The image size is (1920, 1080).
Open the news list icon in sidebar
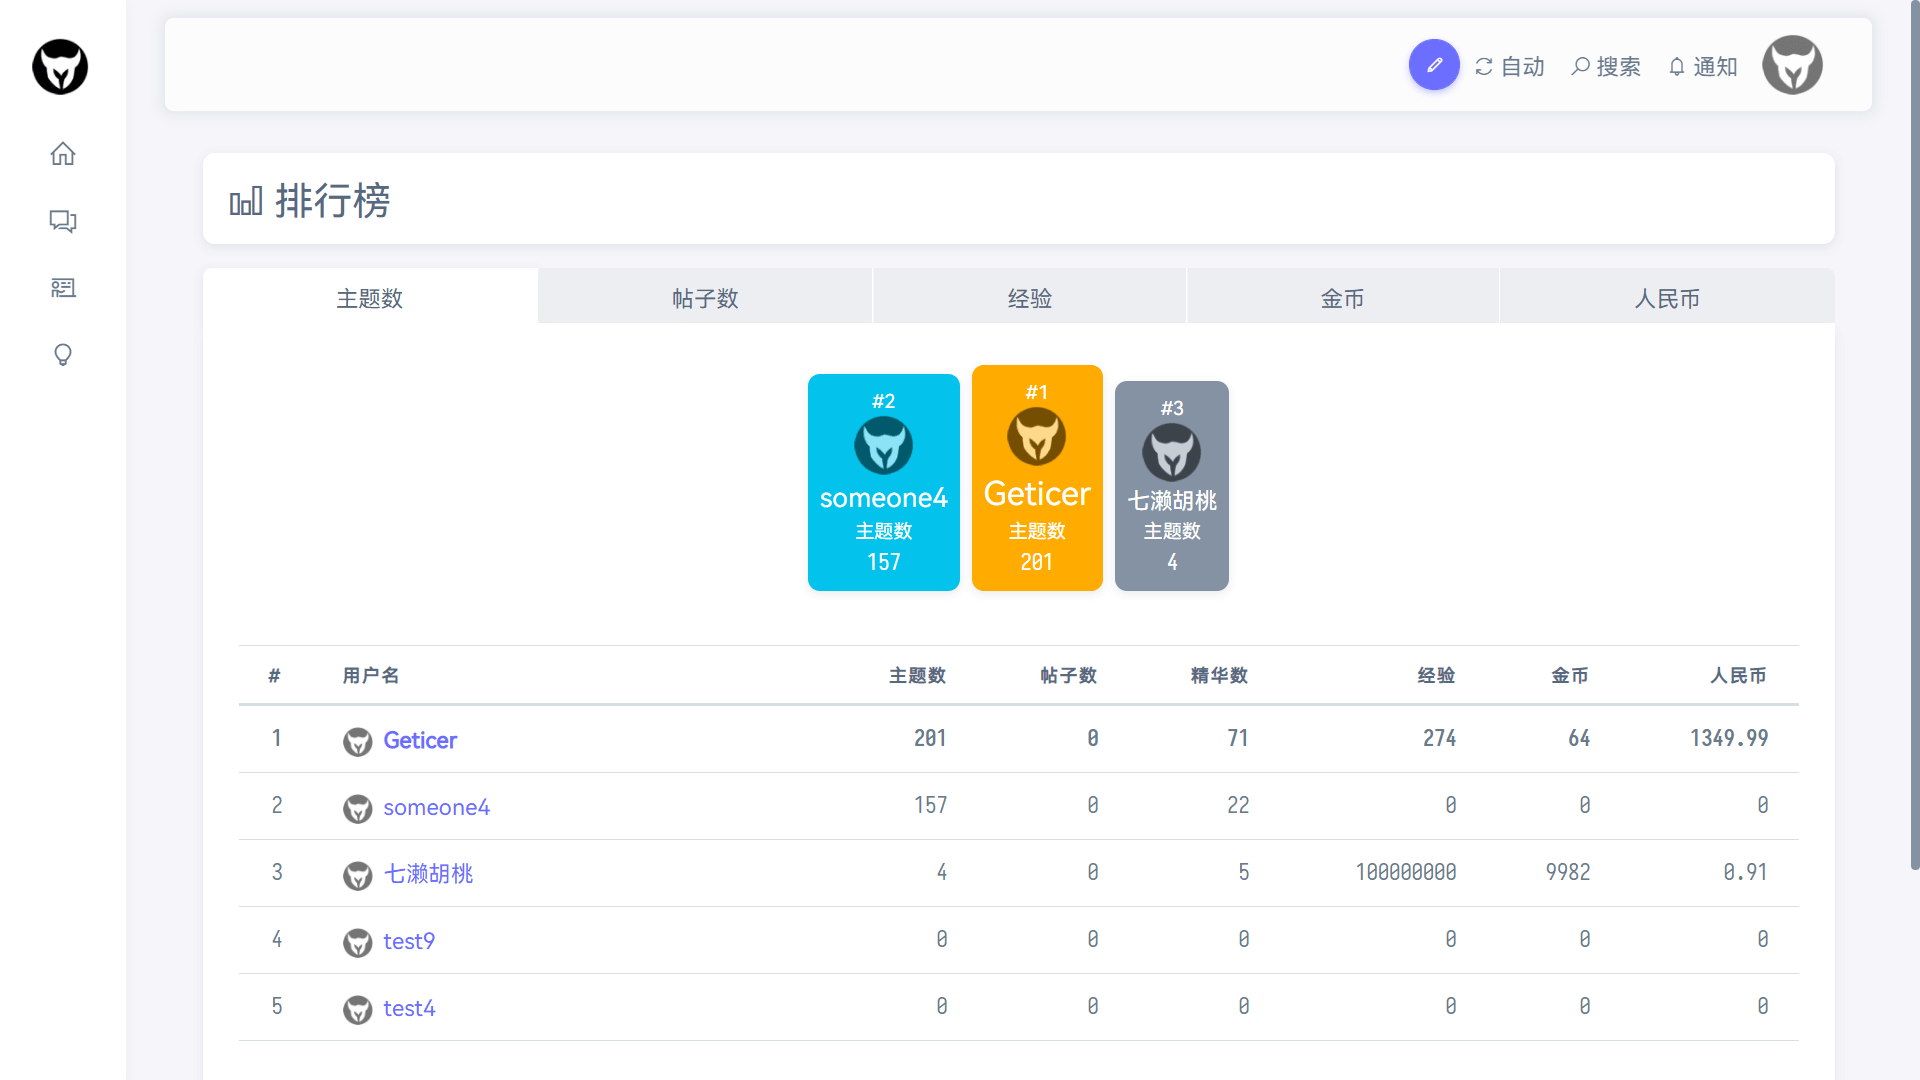click(63, 288)
